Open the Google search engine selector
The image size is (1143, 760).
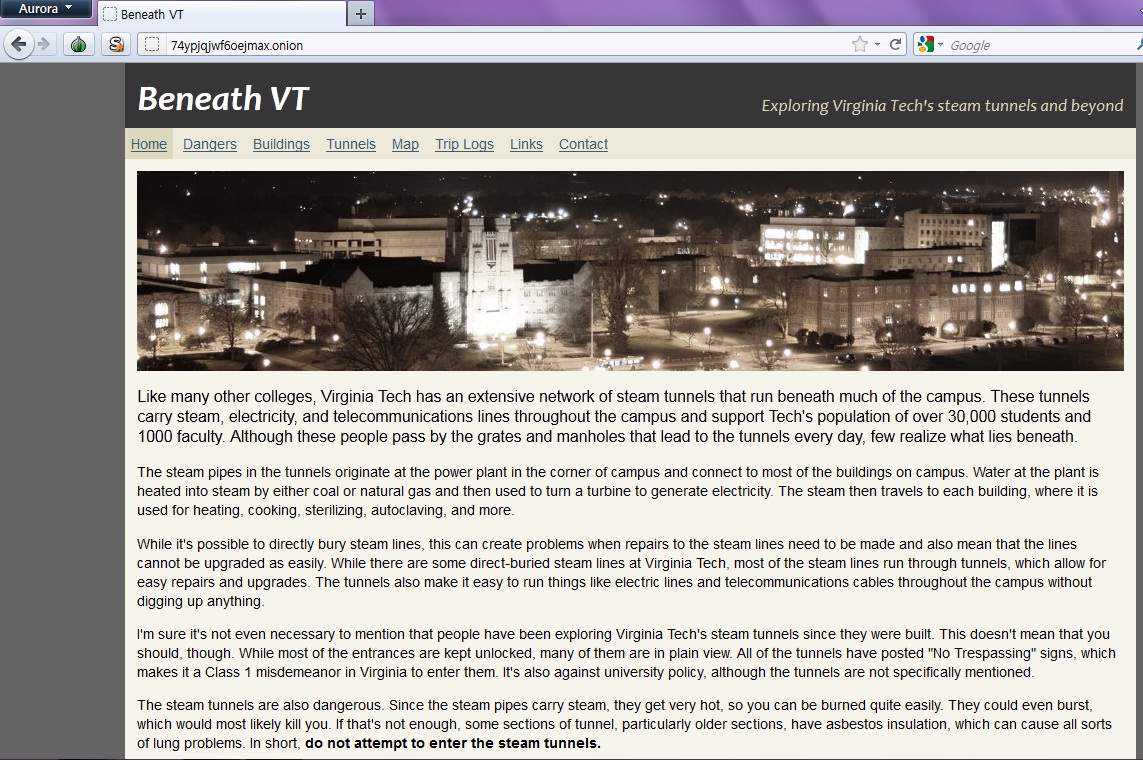[931, 45]
